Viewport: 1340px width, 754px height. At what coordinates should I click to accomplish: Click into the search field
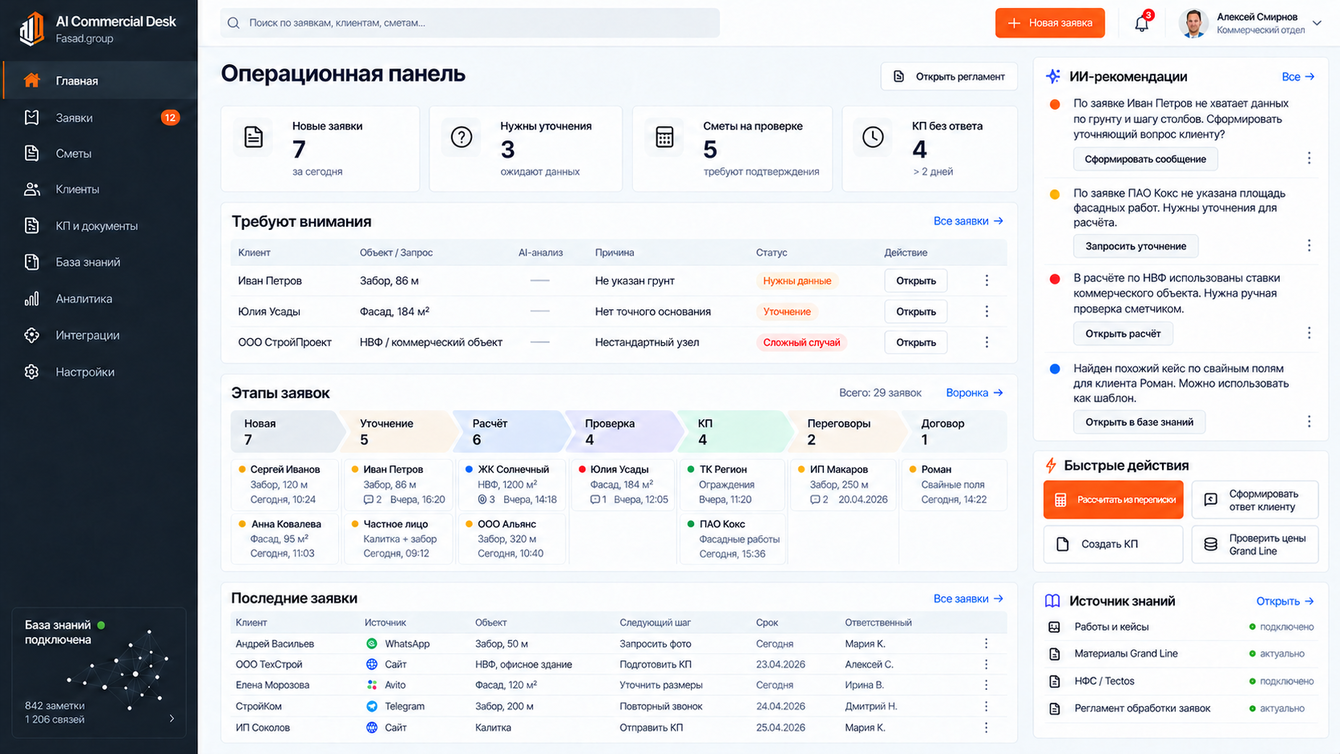tap(470, 23)
